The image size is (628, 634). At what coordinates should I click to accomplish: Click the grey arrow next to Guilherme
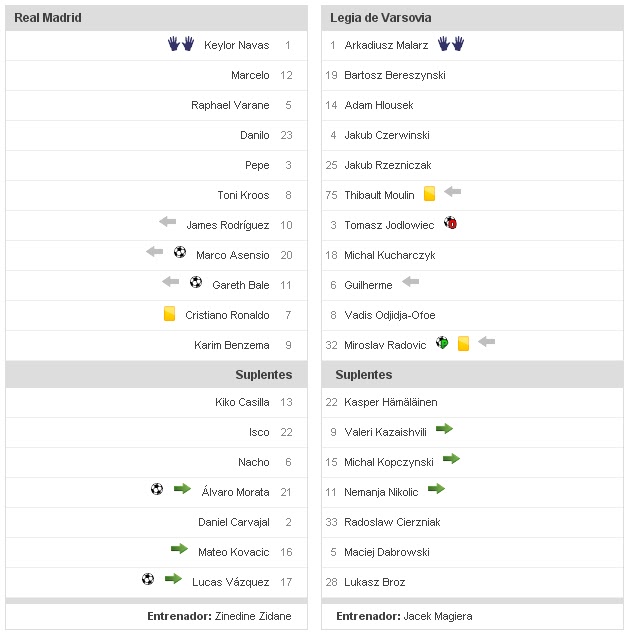410,283
